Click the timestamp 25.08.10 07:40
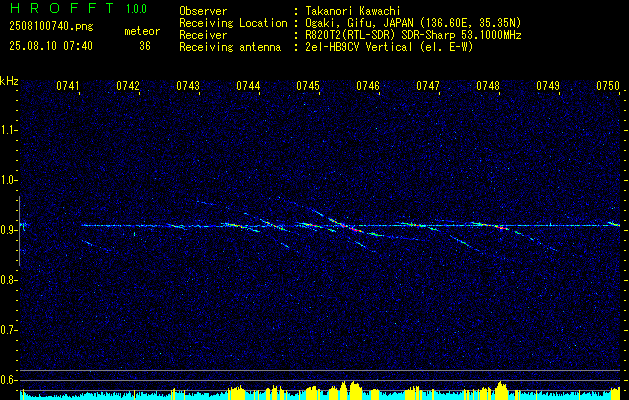 [51, 46]
